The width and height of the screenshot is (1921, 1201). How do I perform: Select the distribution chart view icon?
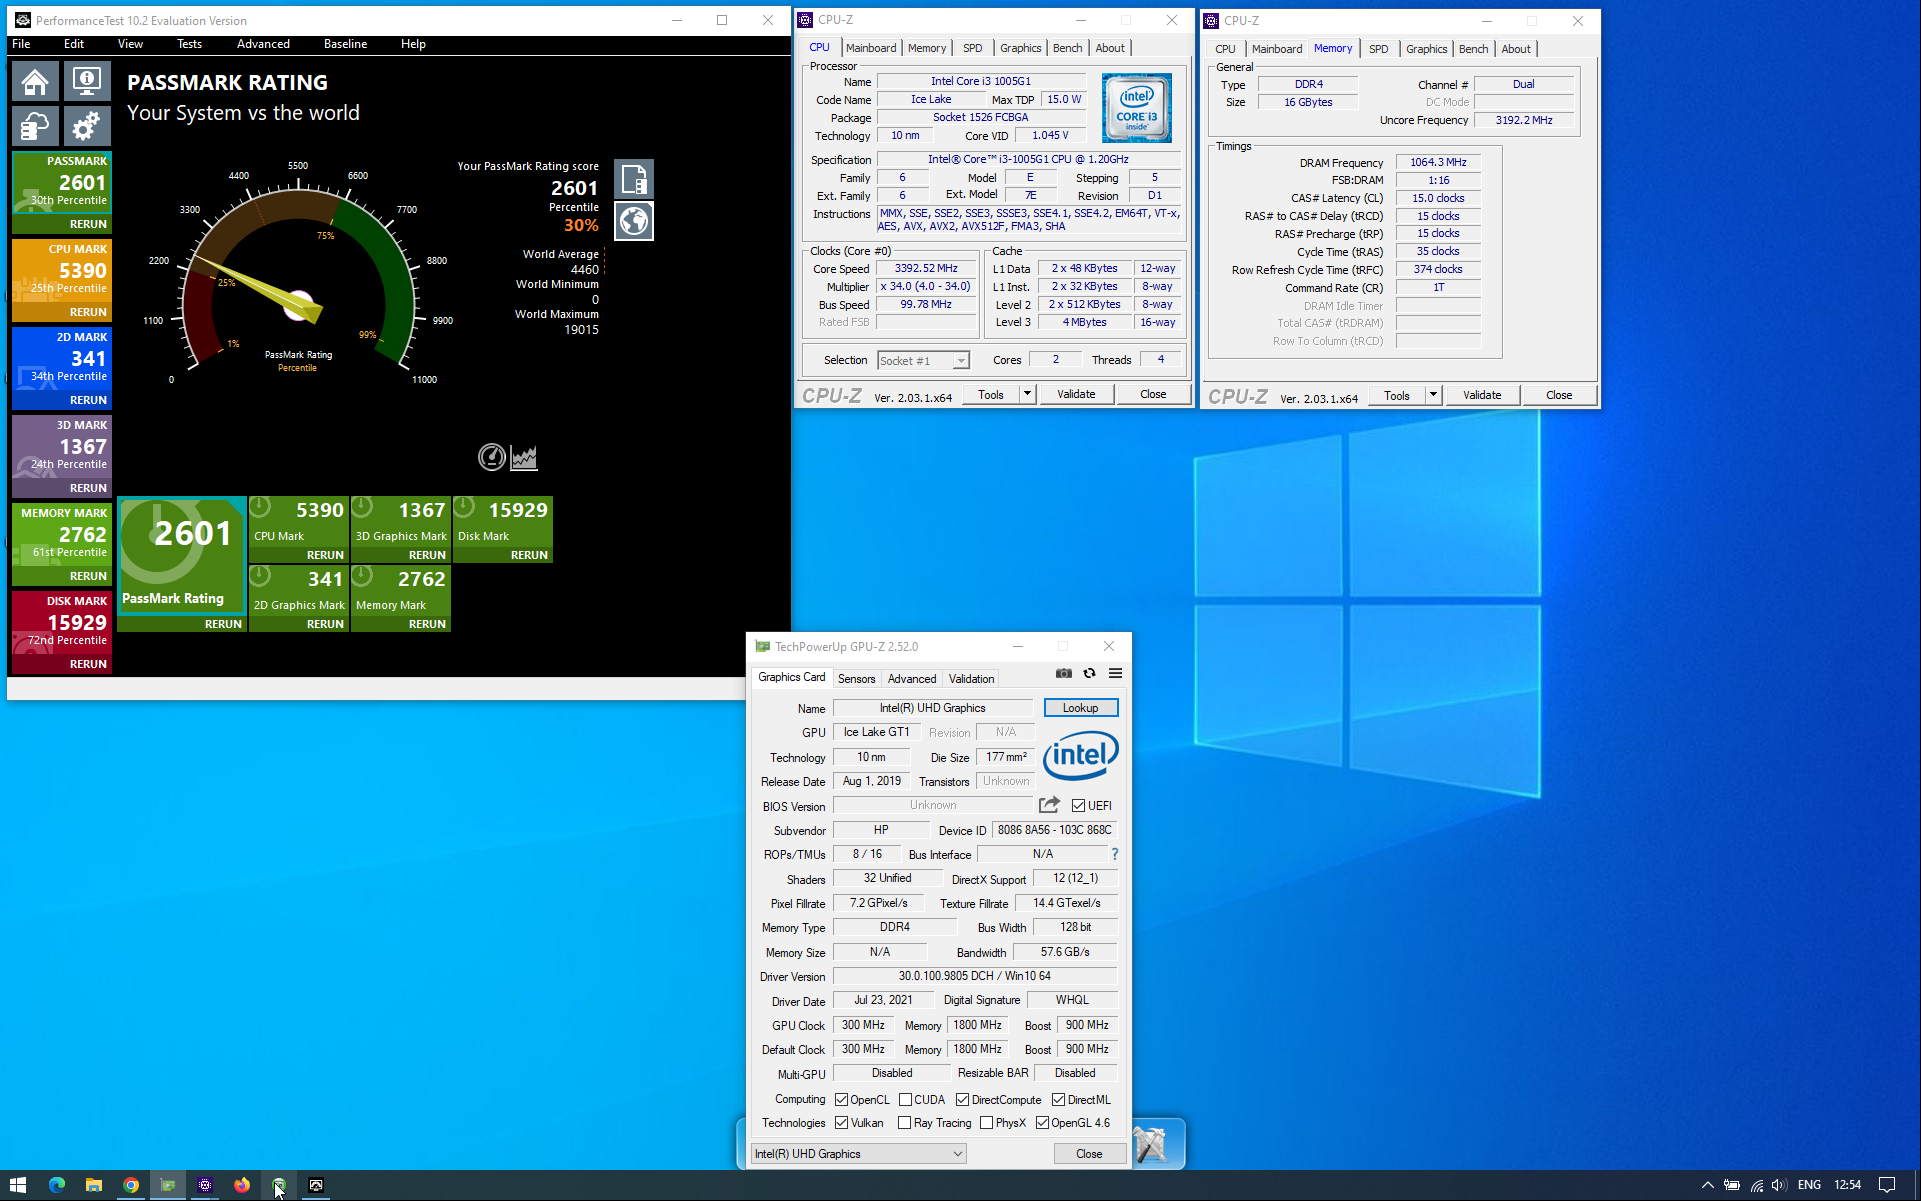tap(524, 457)
